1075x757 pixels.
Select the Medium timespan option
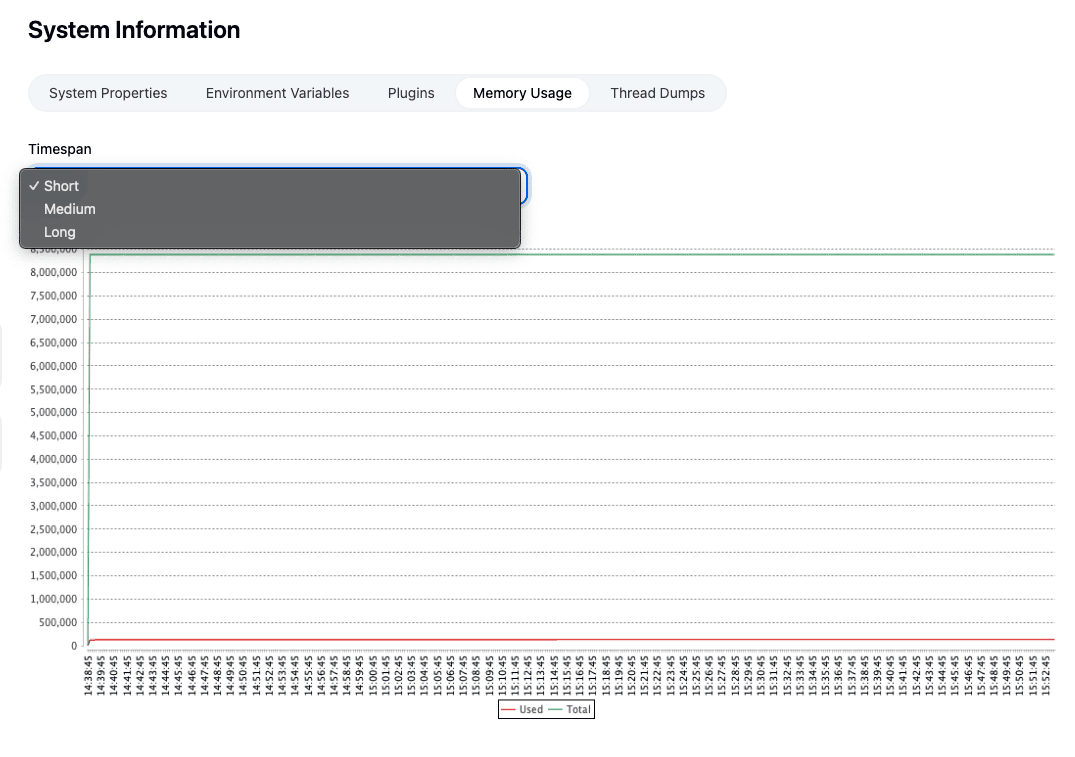point(68,209)
